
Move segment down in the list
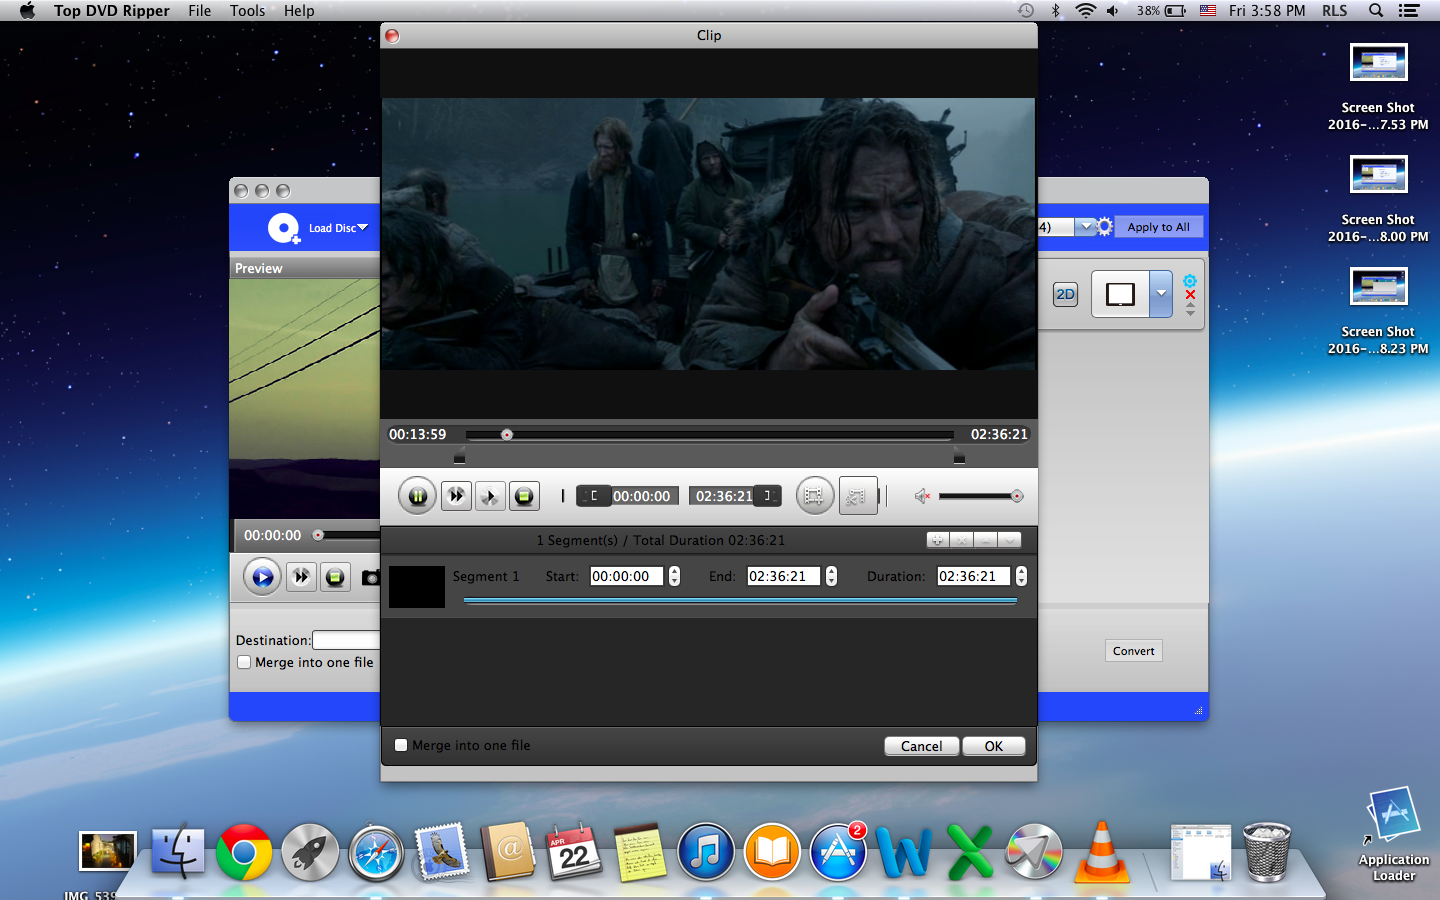click(x=1009, y=540)
